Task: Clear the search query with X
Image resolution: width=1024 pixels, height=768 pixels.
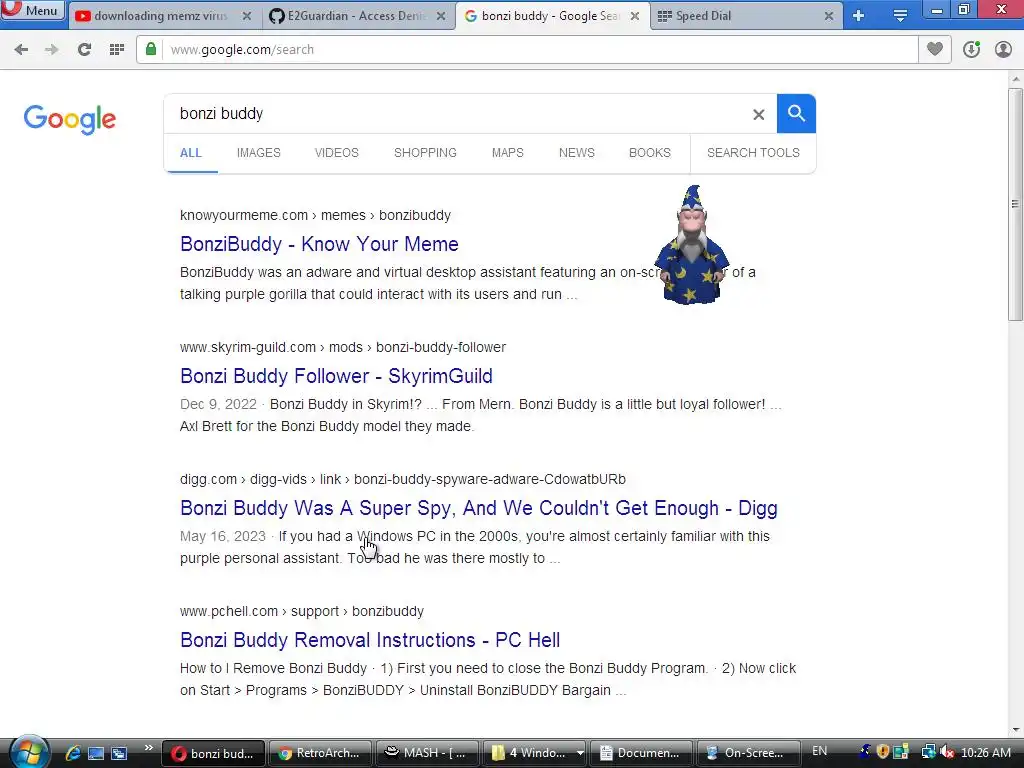Action: click(758, 114)
